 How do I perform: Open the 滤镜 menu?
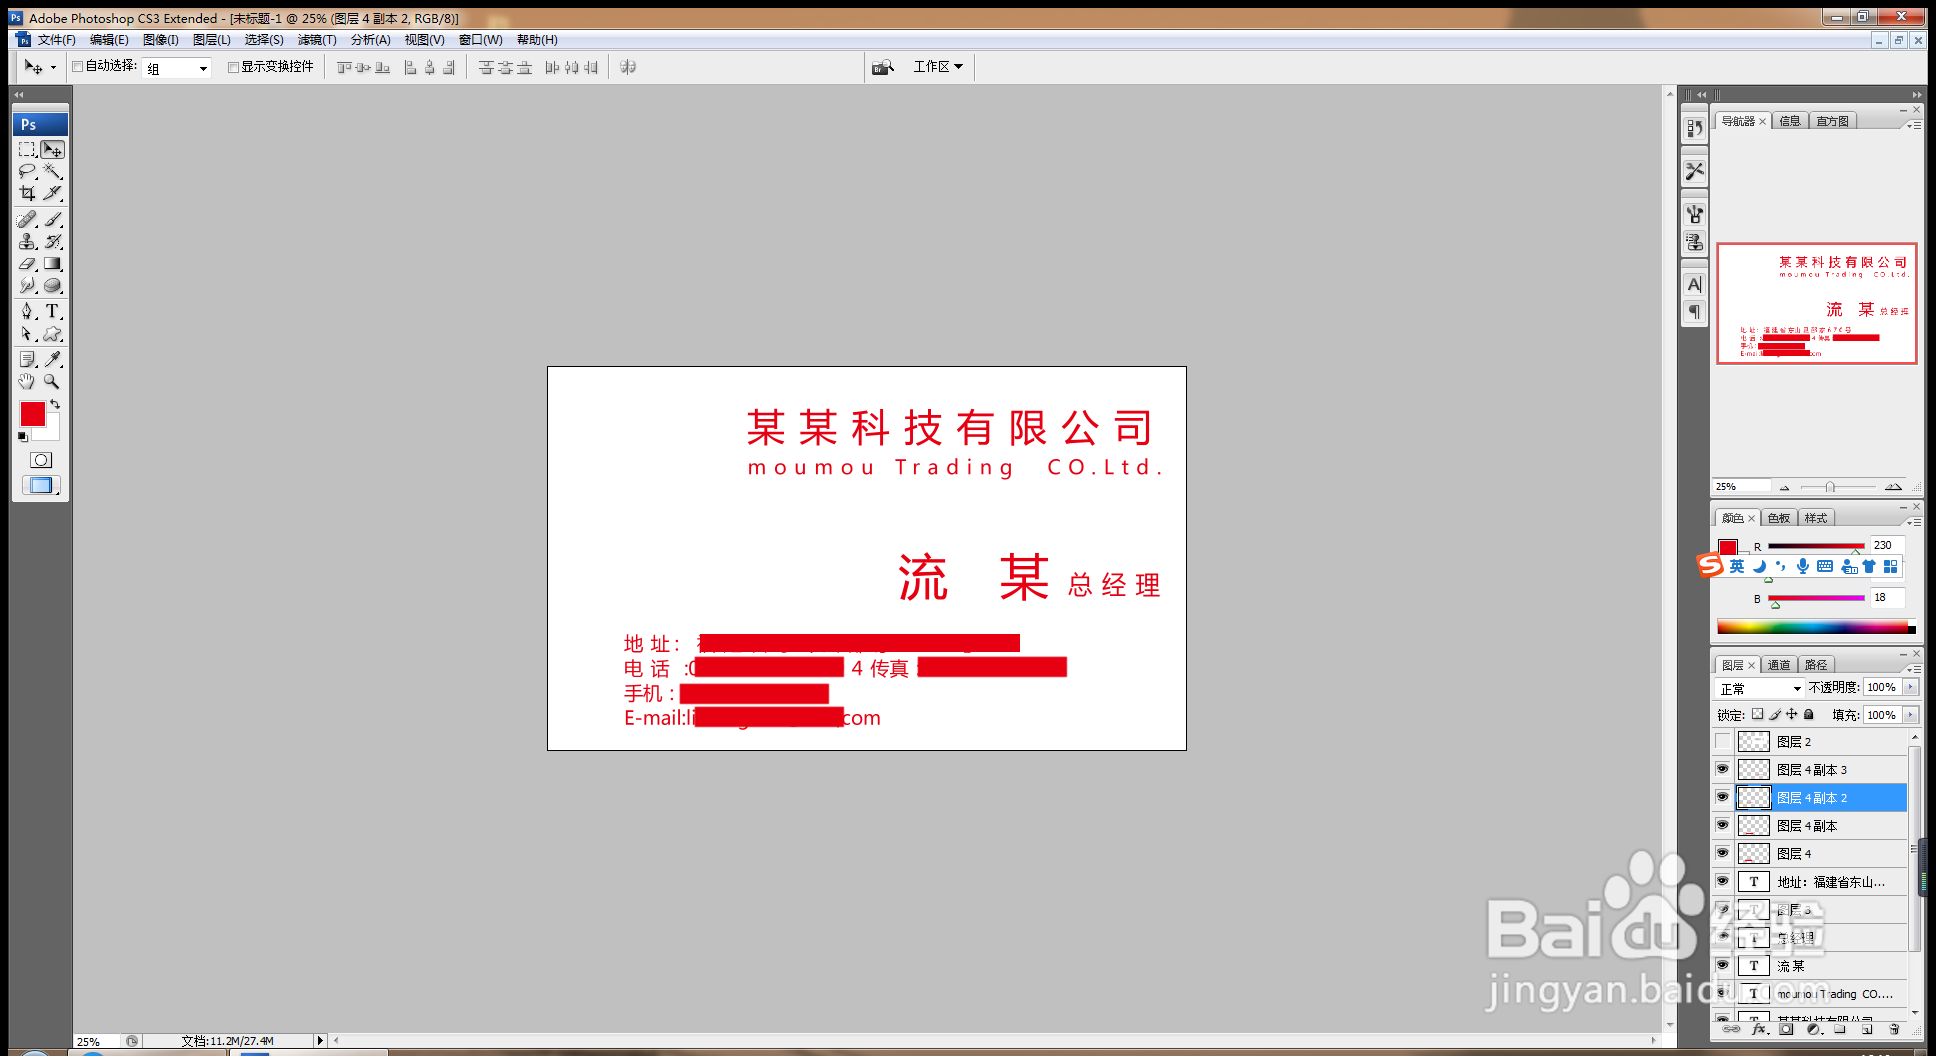click(316, 40)
